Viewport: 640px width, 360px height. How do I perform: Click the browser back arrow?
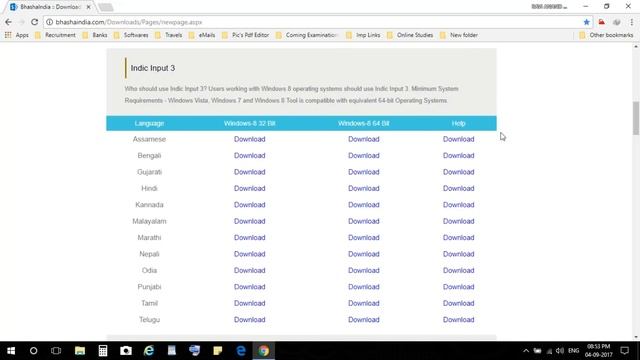pyautogui.click(x=9, y=22)
